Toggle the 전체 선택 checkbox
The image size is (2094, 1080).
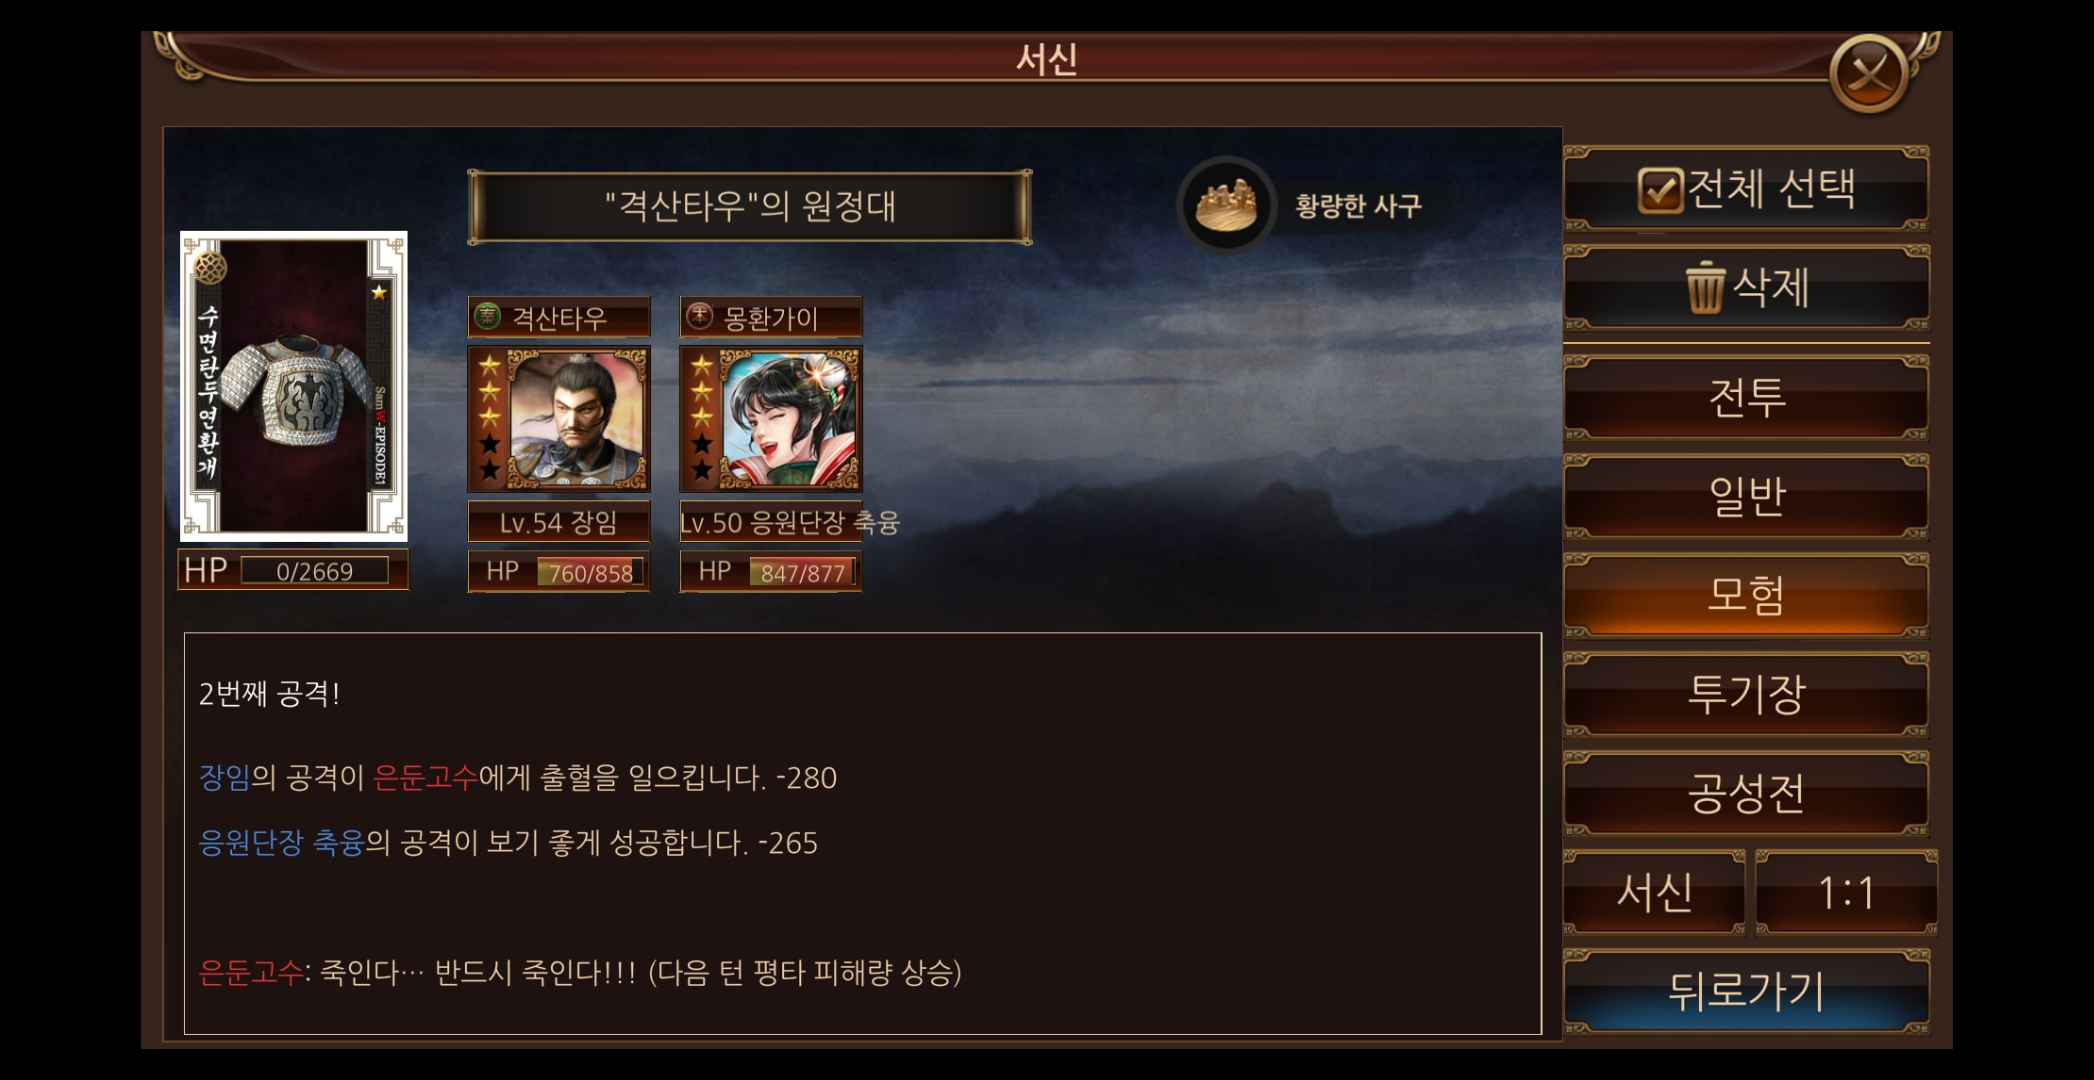click(x=1660, y=189)
